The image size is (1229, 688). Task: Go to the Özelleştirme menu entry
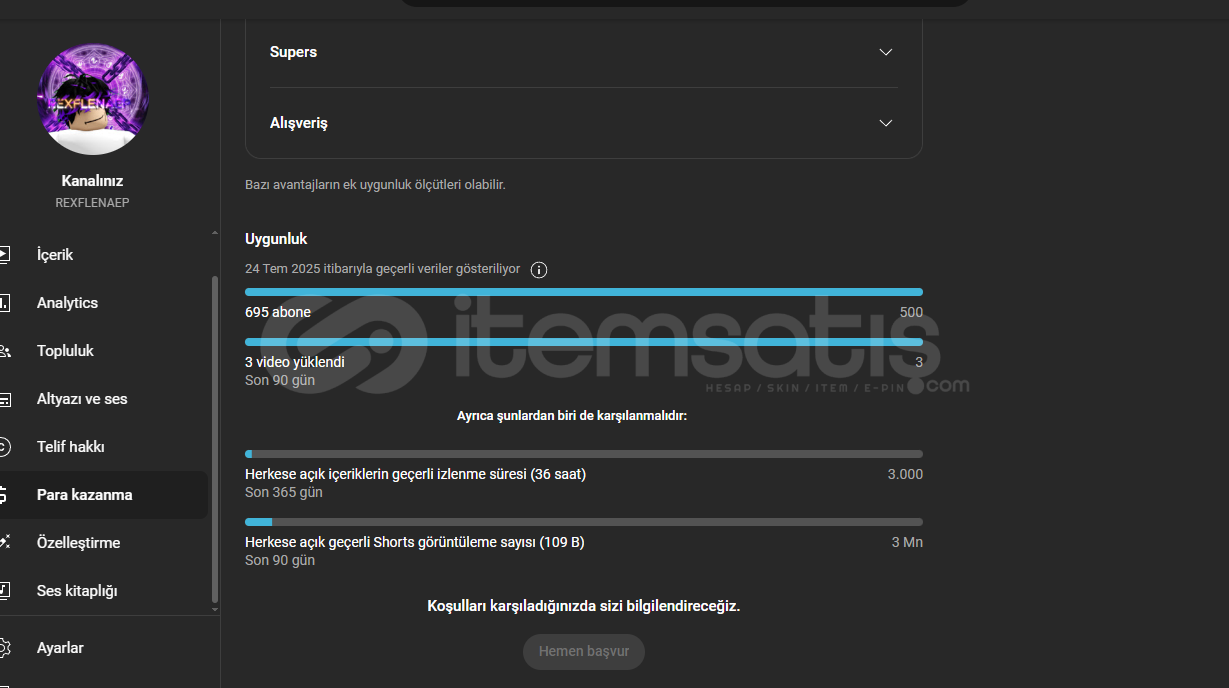(78, 543)
